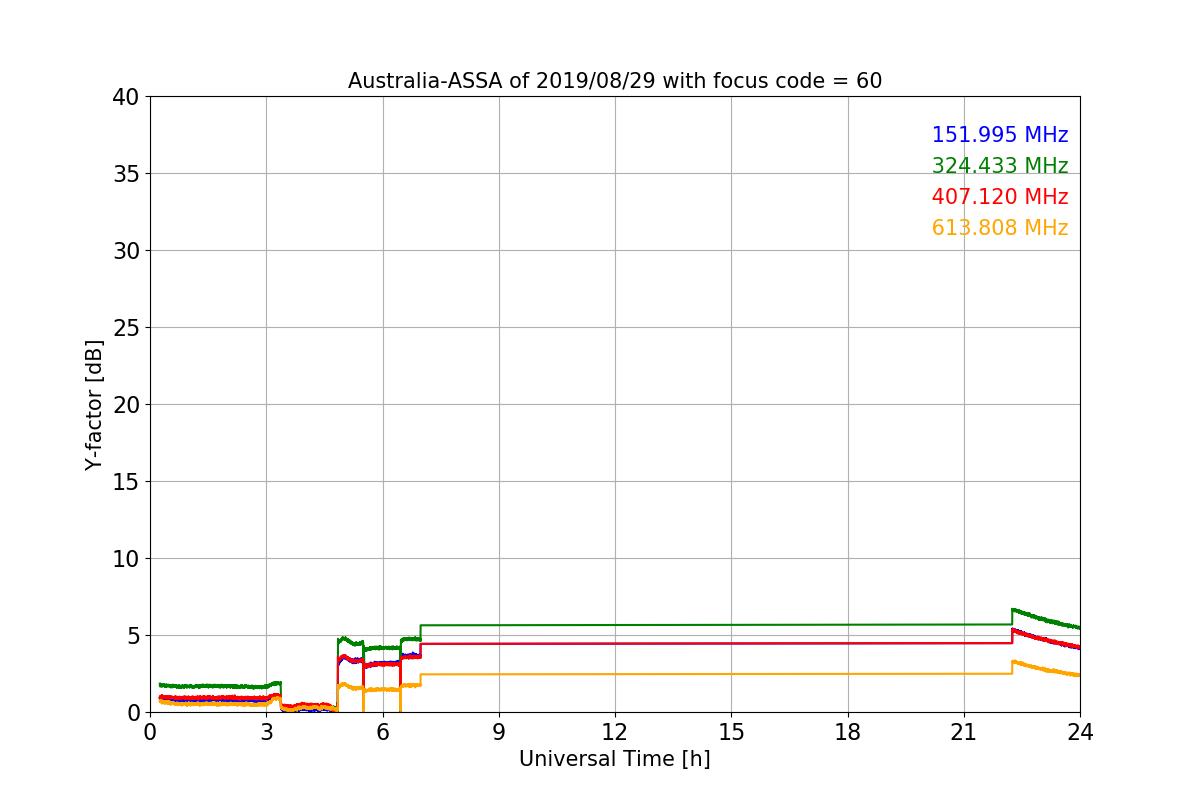
Task: Click the y-axis tick label 35
Action: click(x=126, y=174)
